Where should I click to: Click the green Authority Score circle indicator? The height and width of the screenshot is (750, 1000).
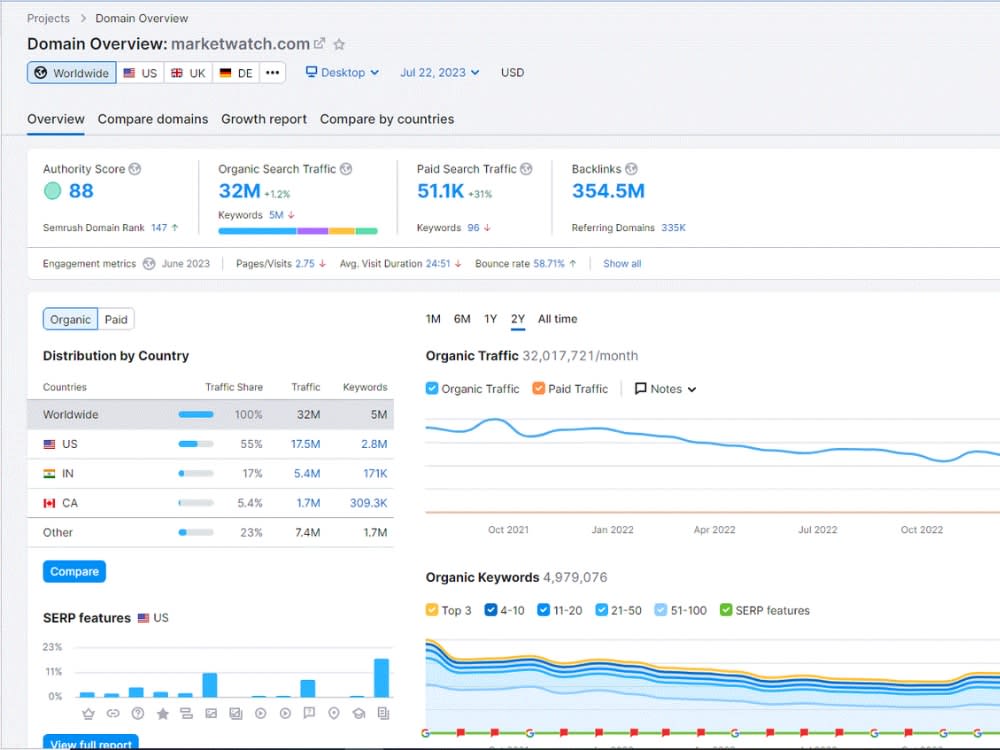[52, 191]
